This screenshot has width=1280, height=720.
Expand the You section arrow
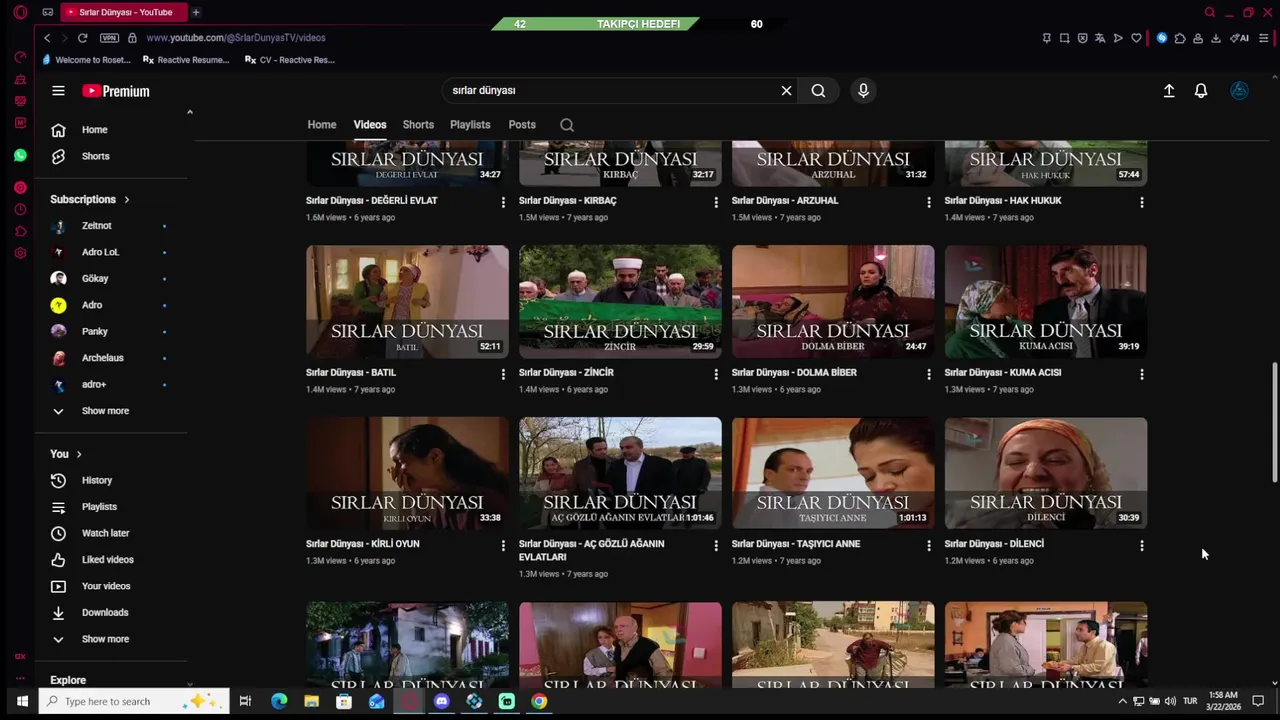[x=79, y=454]
